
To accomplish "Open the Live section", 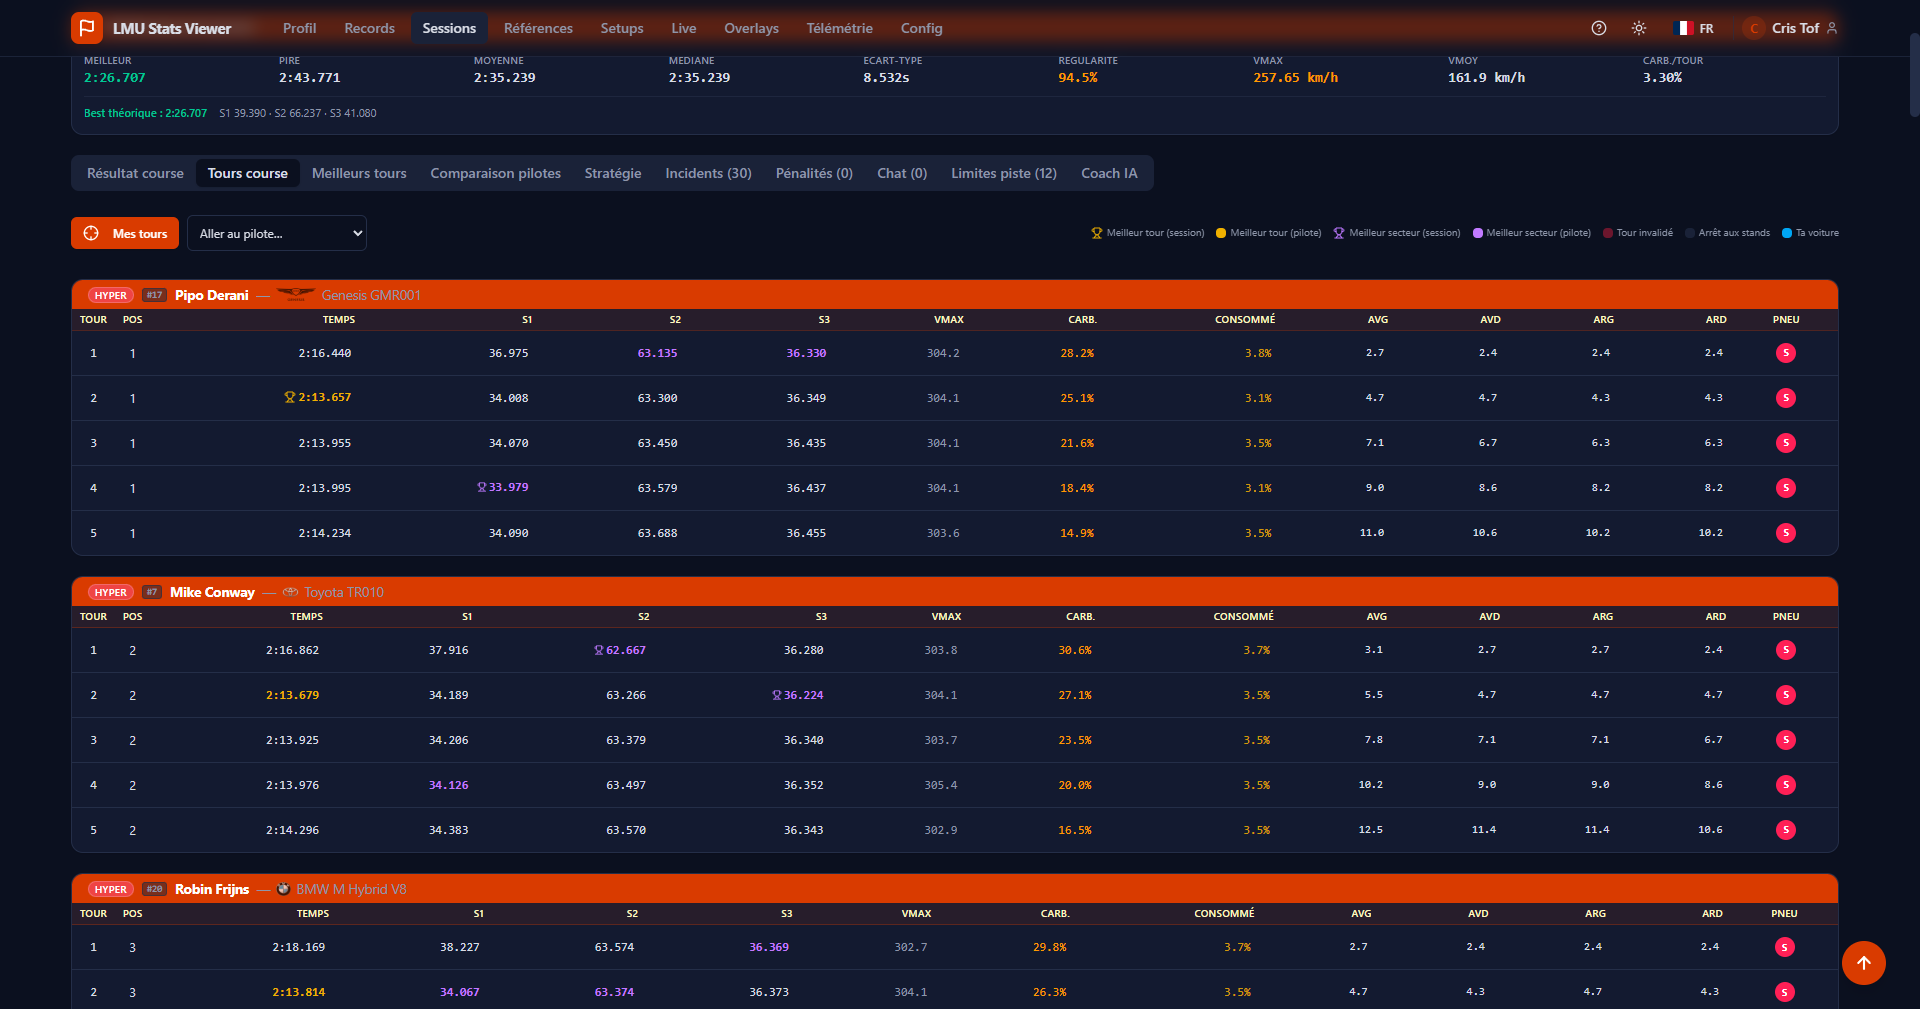I will tap(684, 28).
